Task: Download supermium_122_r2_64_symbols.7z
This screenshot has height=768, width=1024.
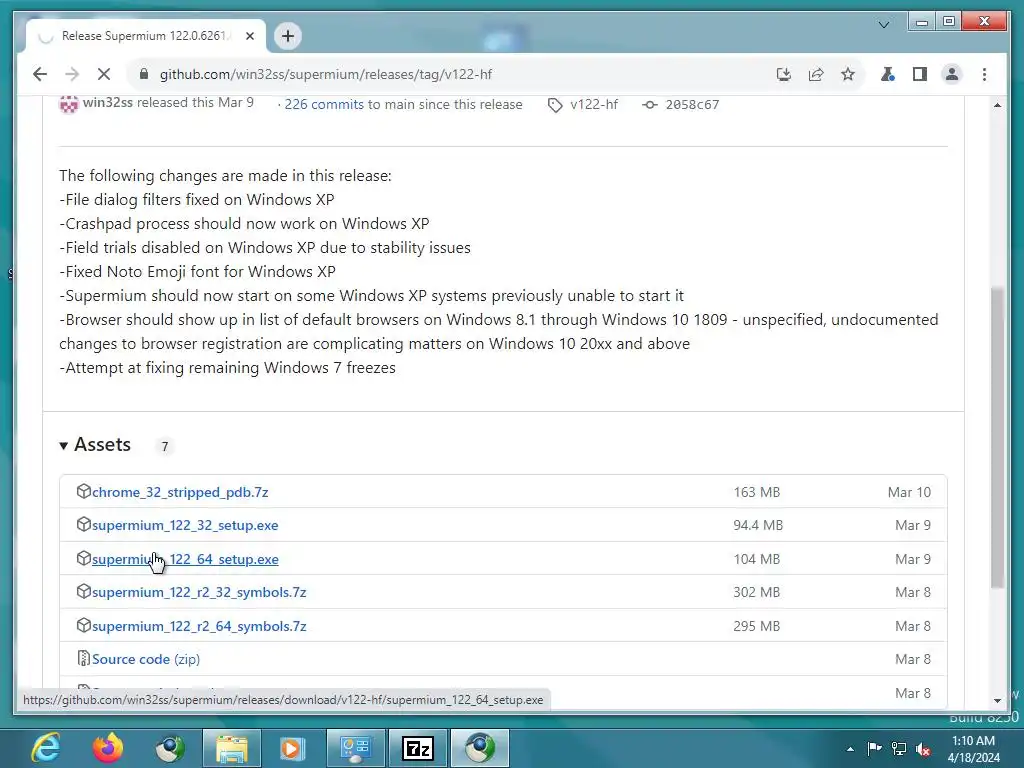Action: (199, 626)
